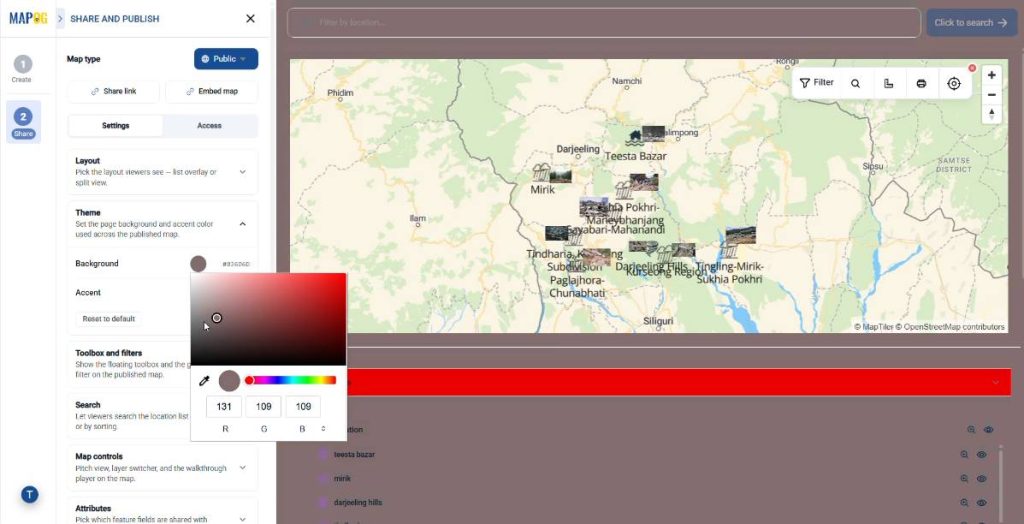
Task: Select mirik in the list
Action: click(x=342, y=478)
